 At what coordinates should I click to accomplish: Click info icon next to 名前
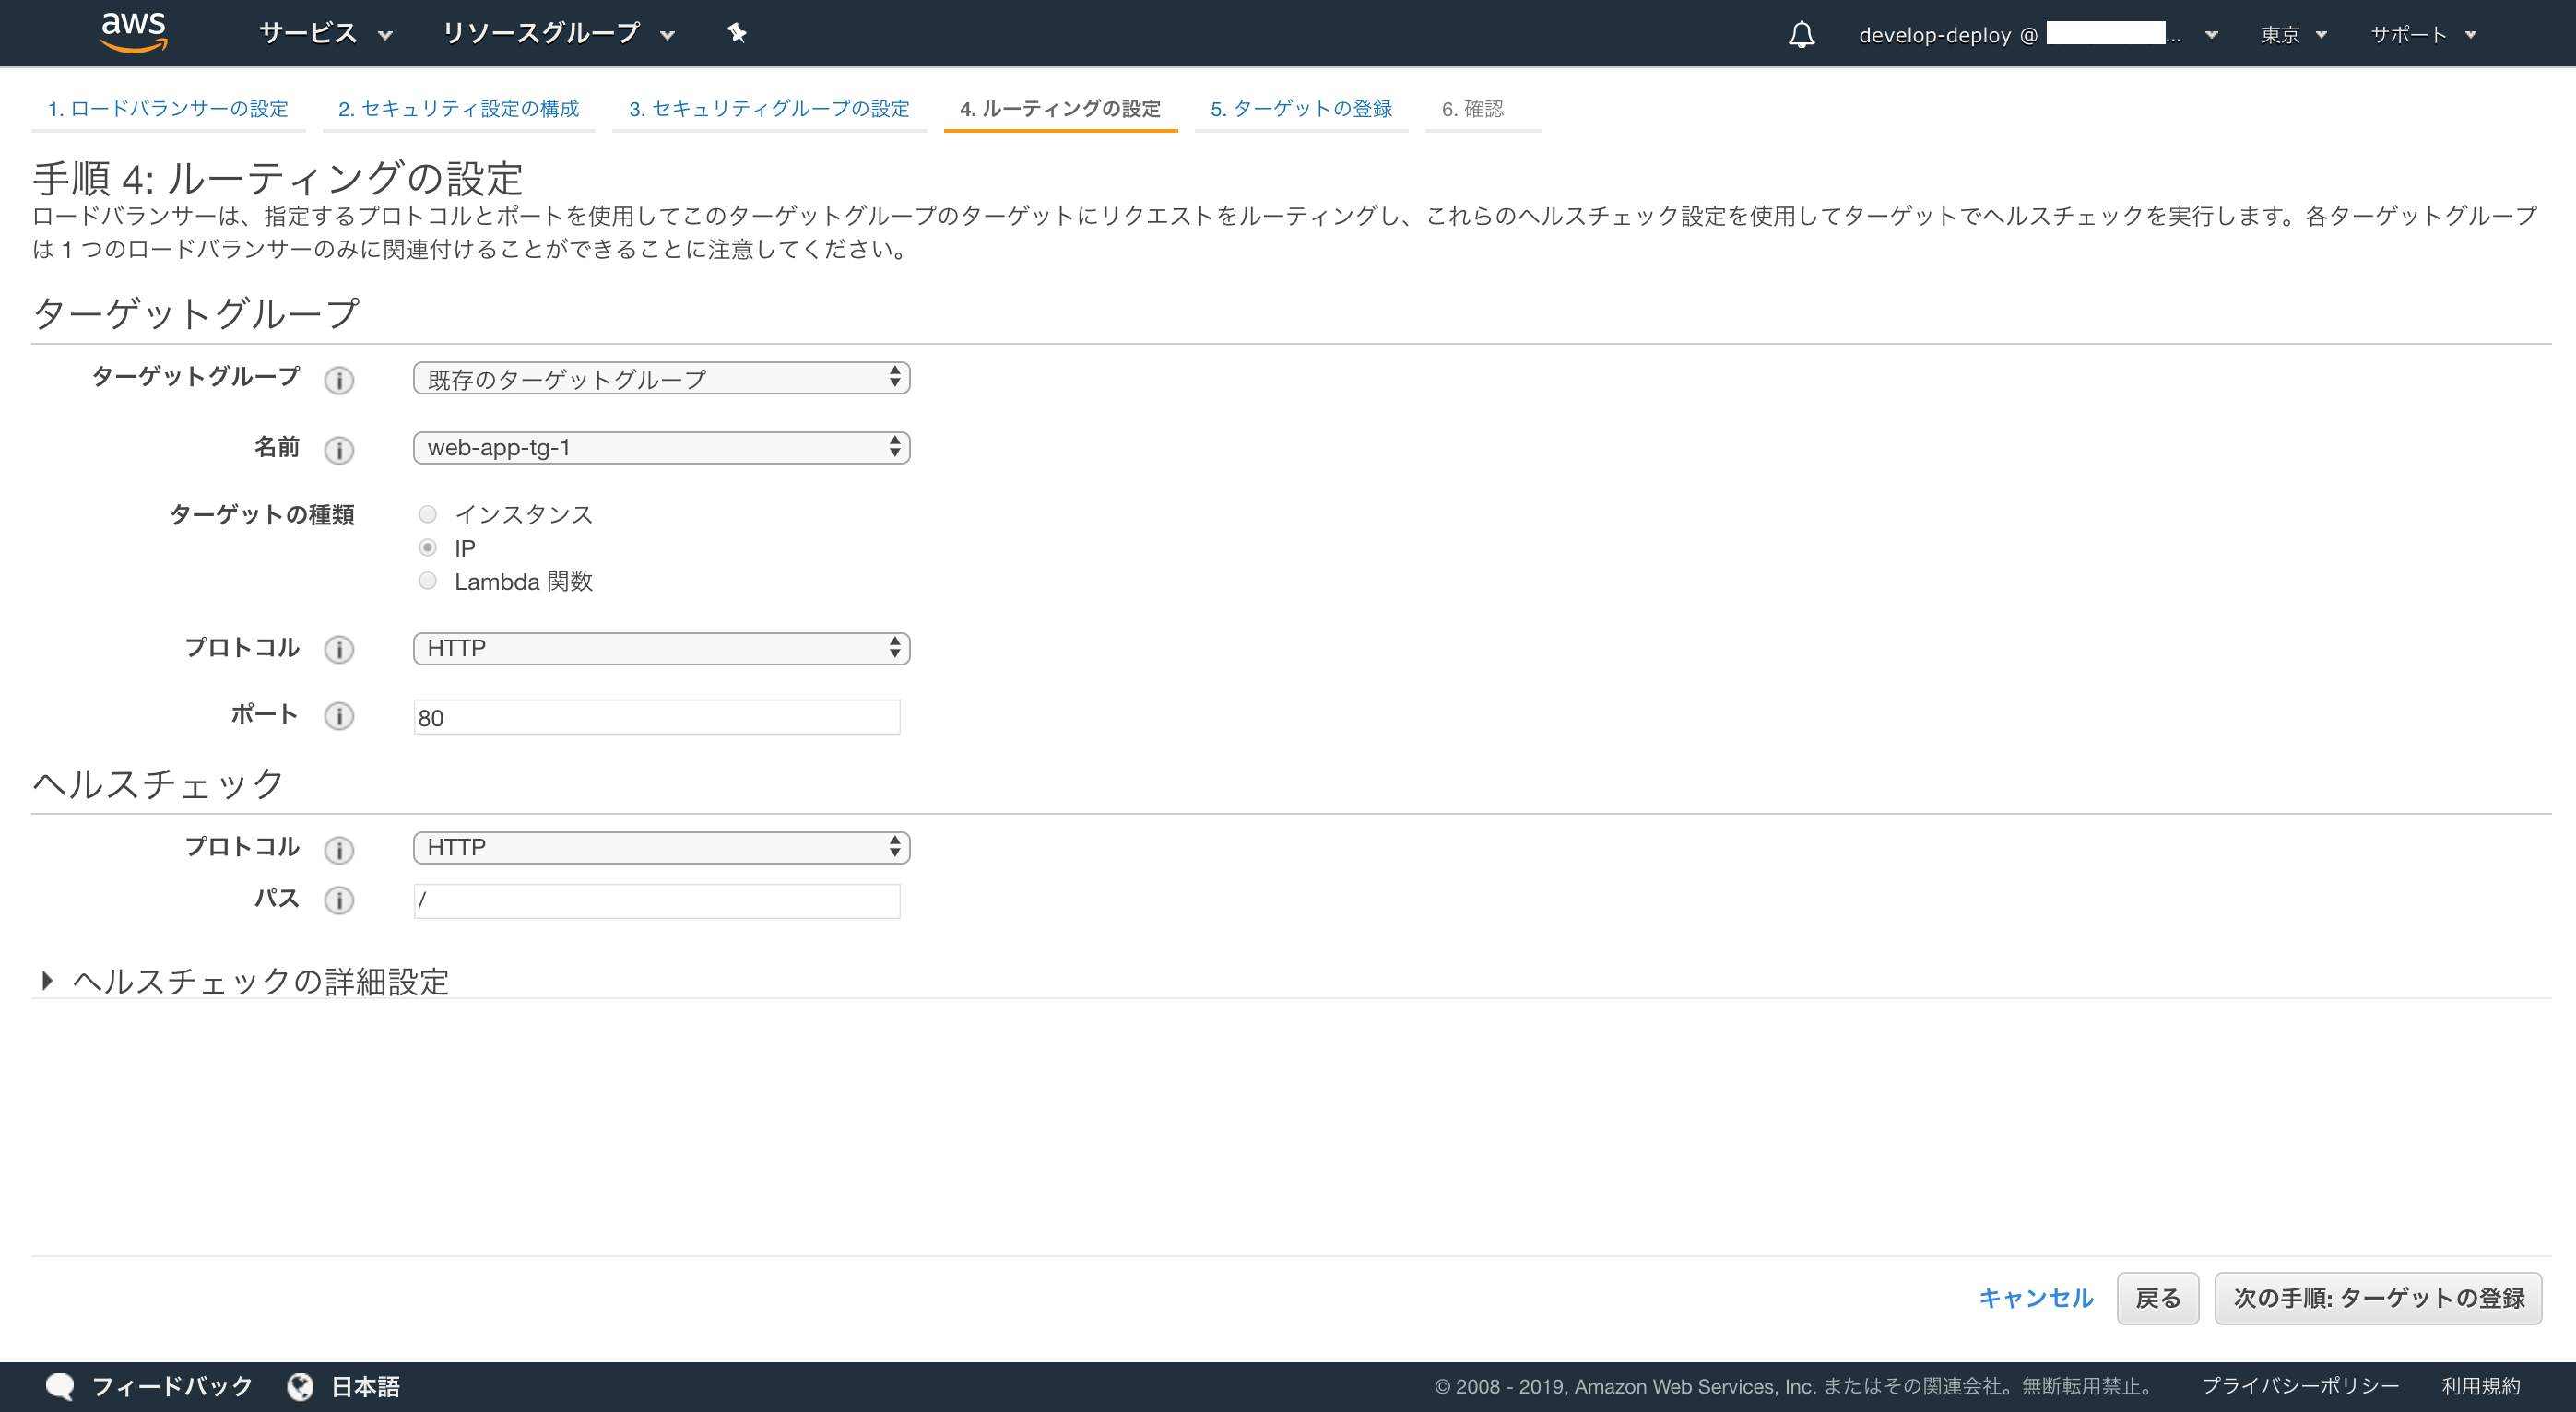[339, 450]
